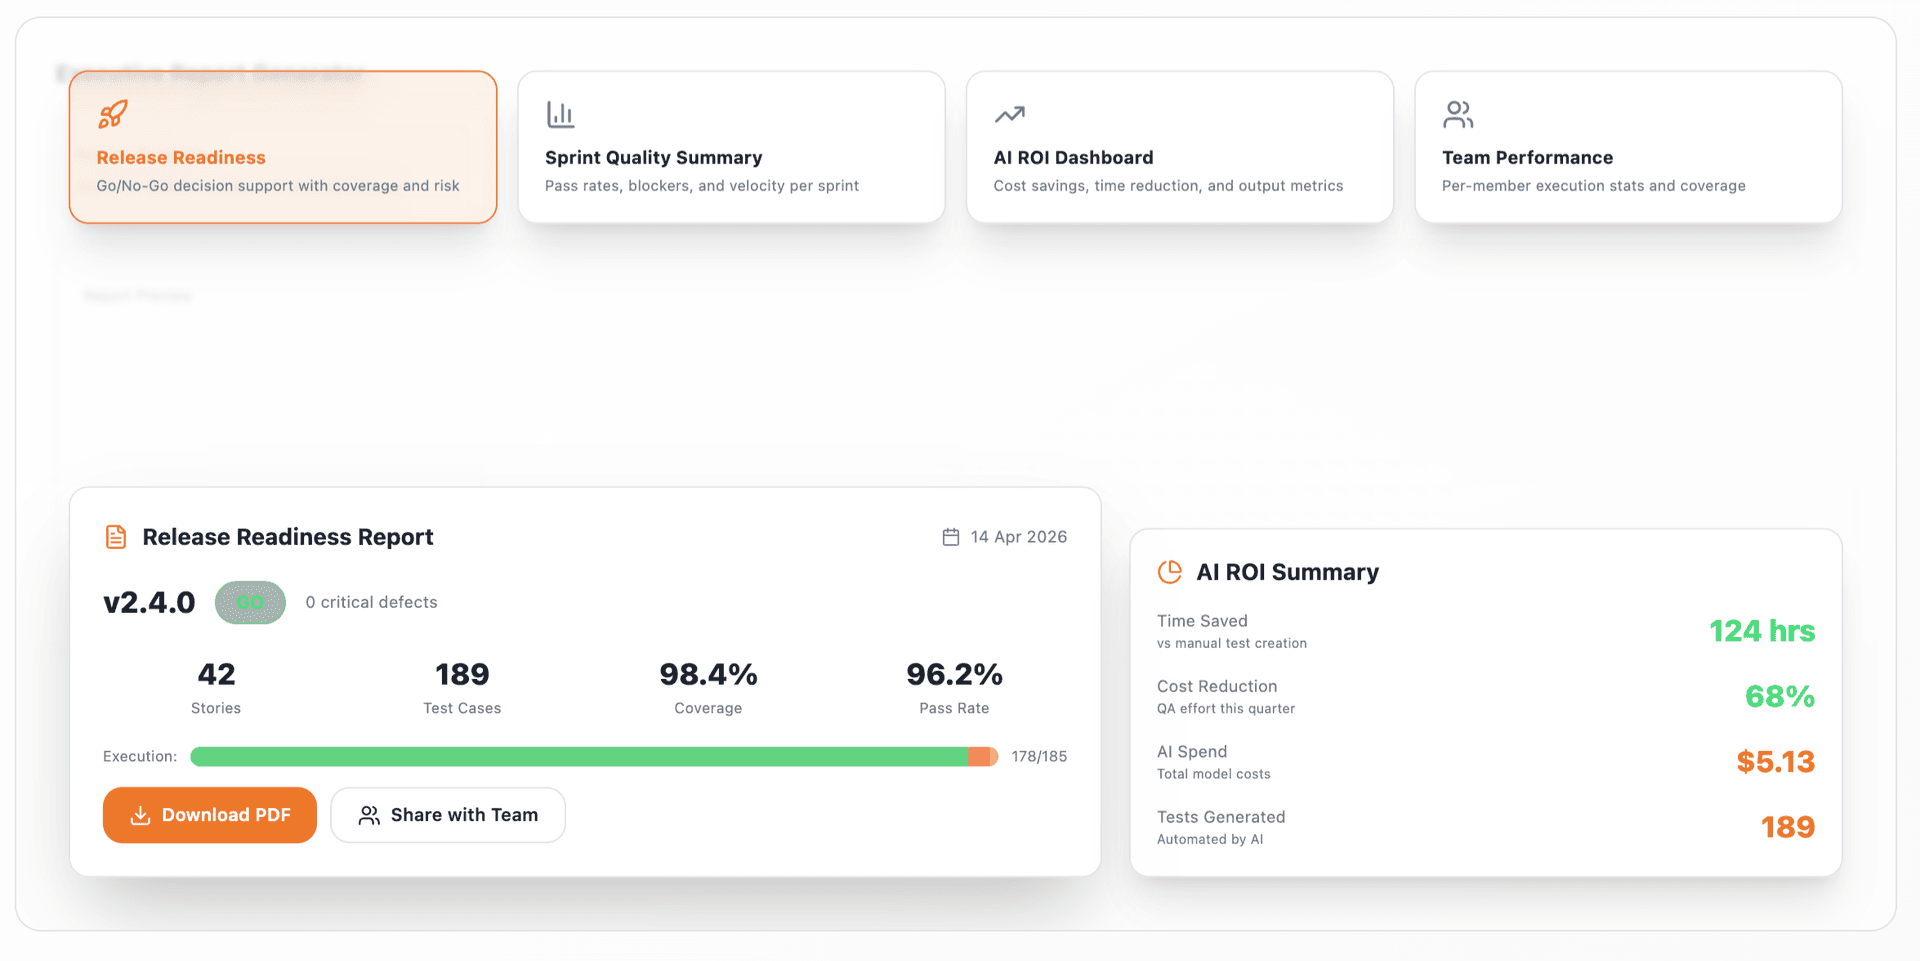This screenshot has width=1920, height=961.
Task: Select the rocket icon on Release Readiness card
Action: (112, 114)
